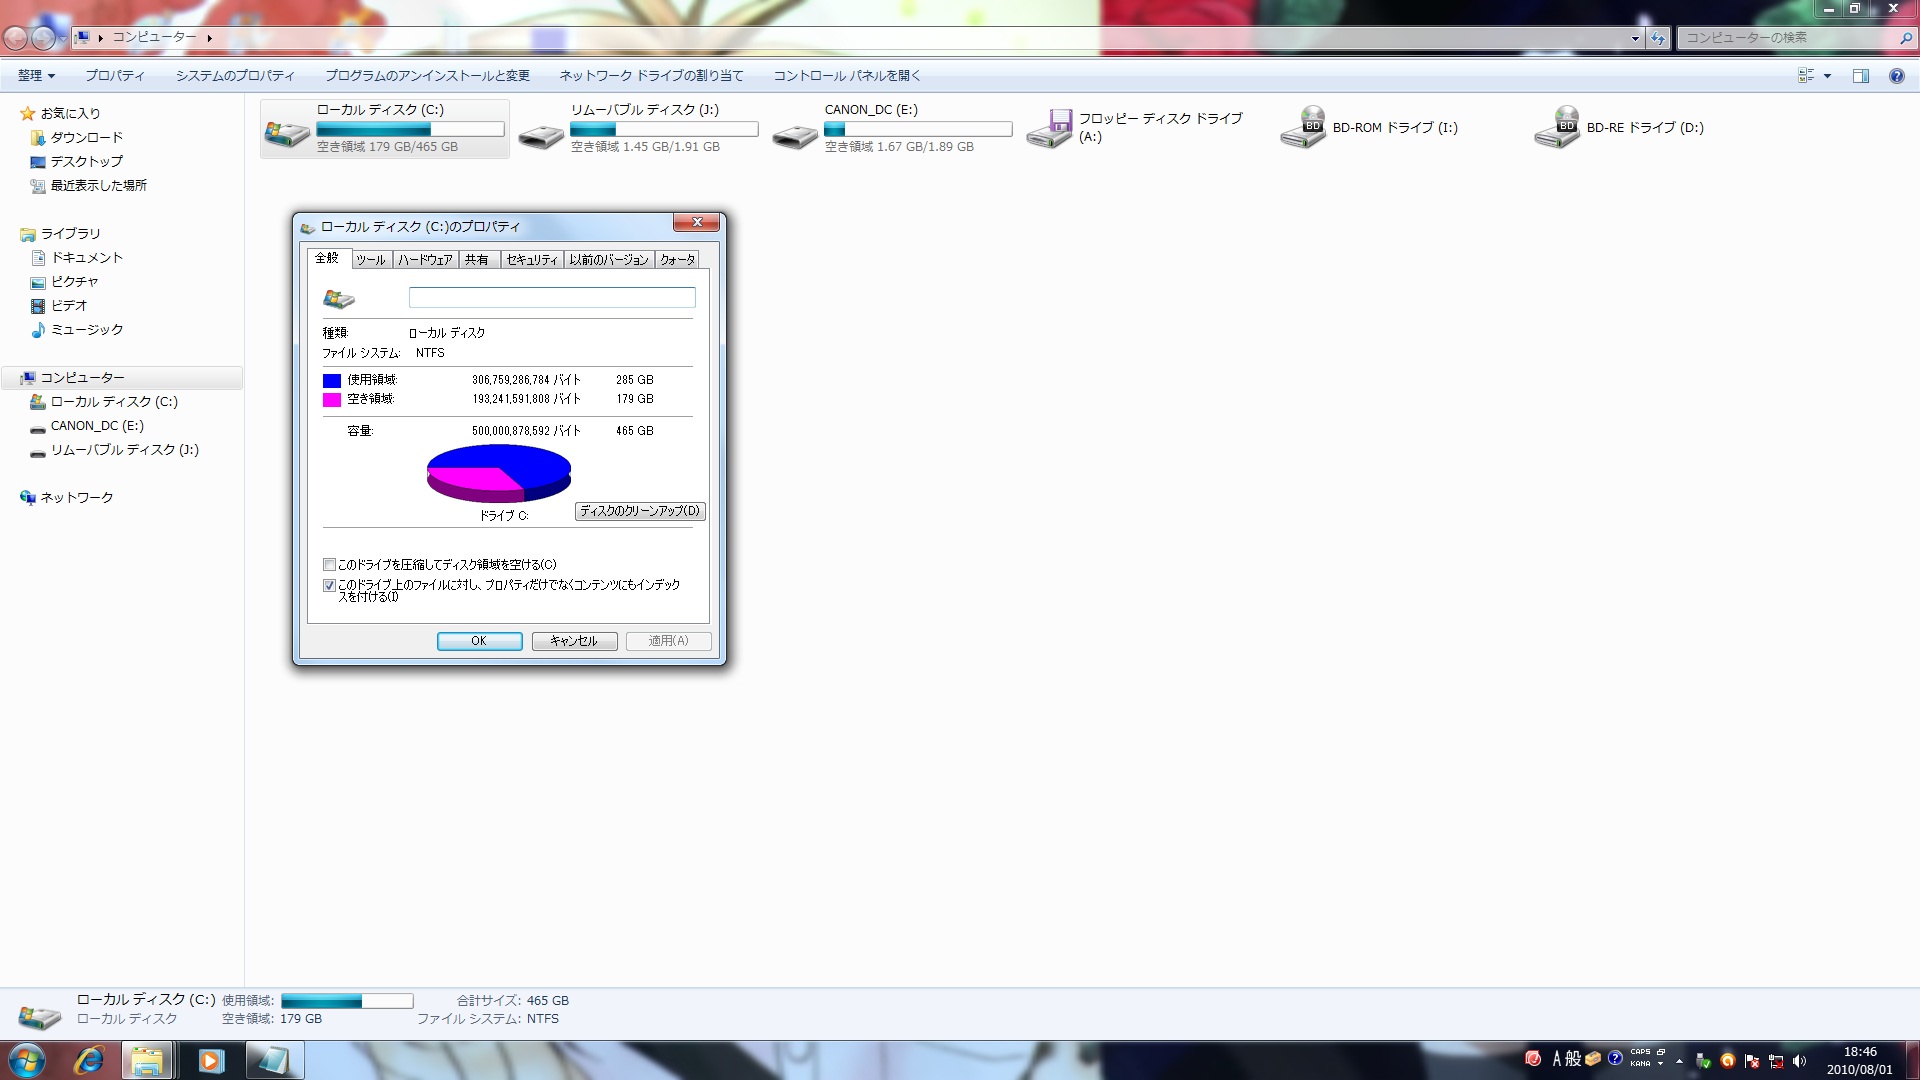The width and height of the screenshot is (1920, 1080).
Task: Toggle the preview pane icon
Action: click(1860, 76)
